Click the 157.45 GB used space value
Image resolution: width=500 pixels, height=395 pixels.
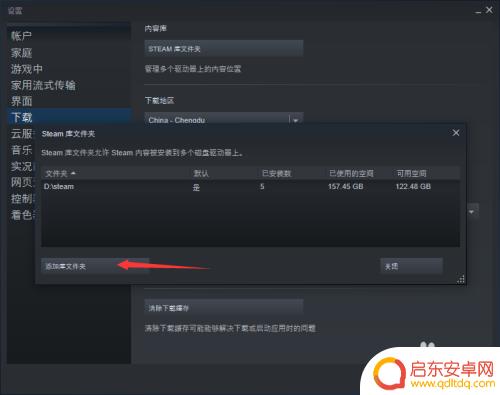[345, 186]
